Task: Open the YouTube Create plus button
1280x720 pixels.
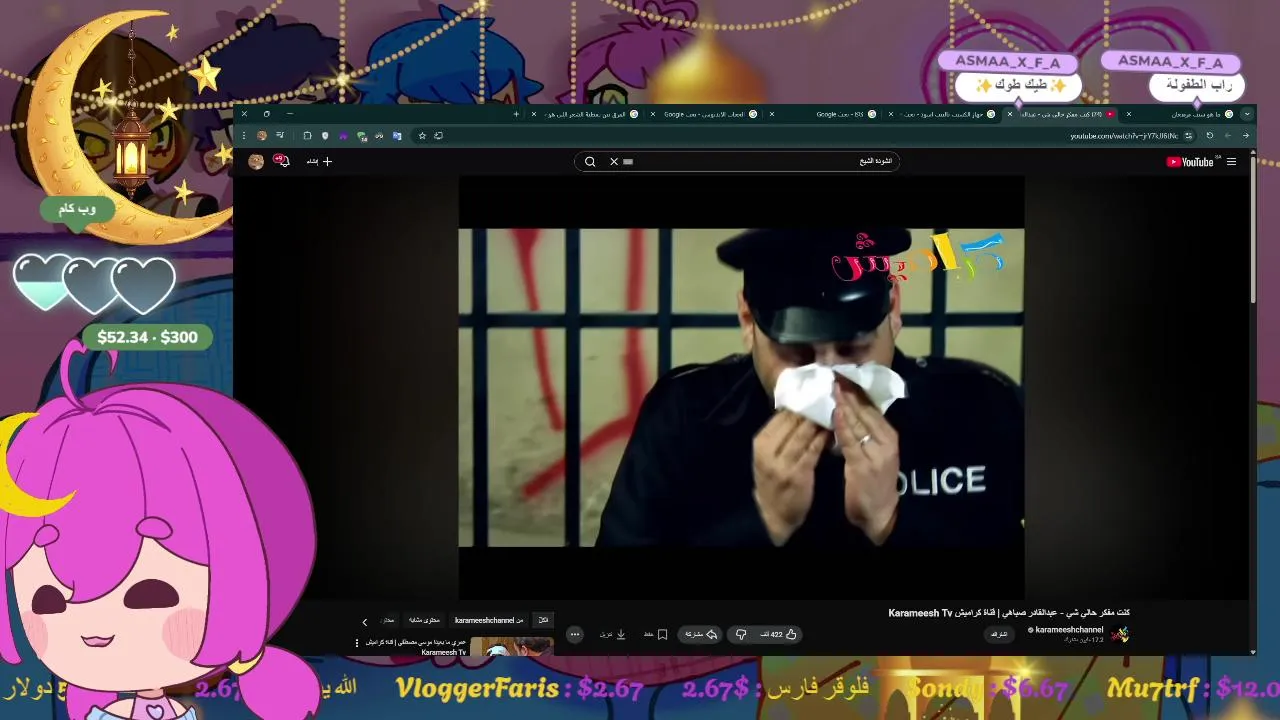Action: (320, 161)
